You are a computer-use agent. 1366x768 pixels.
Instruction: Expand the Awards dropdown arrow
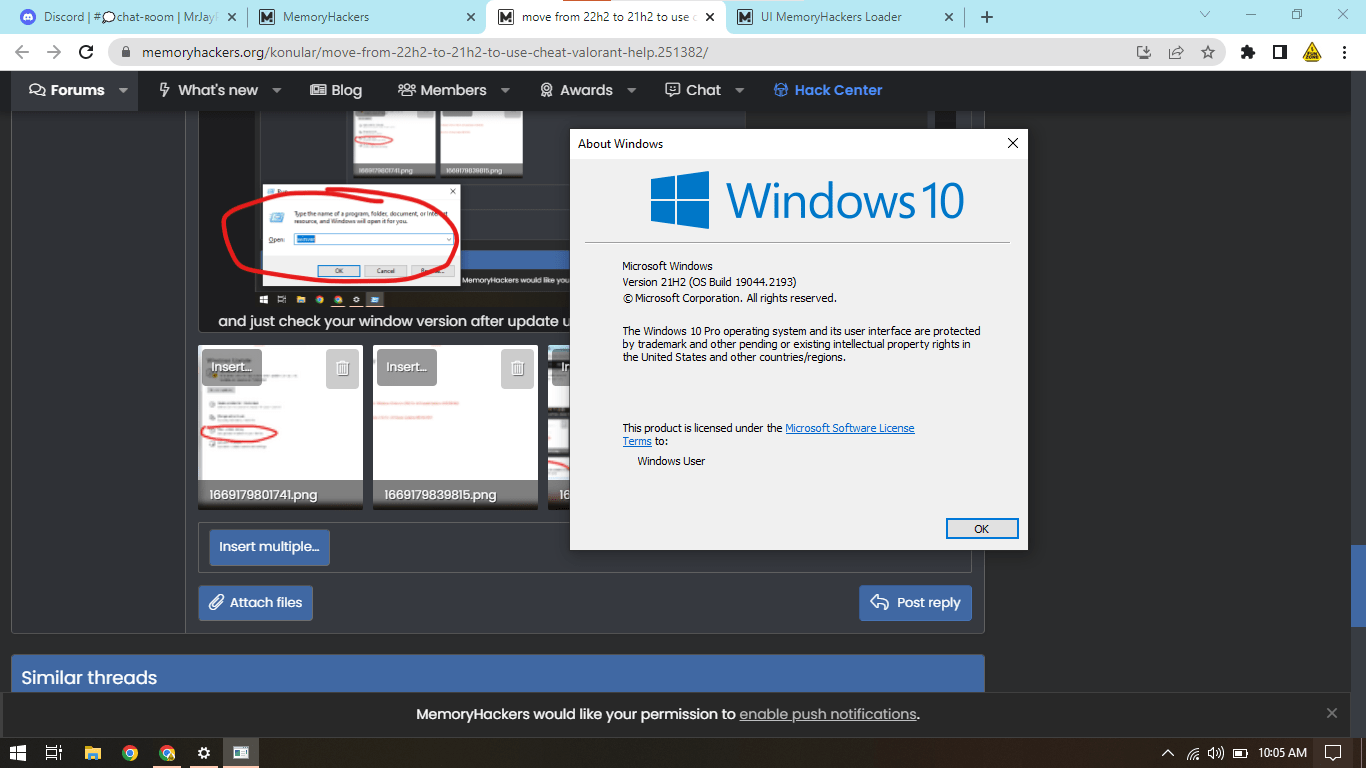pos(632,90)
